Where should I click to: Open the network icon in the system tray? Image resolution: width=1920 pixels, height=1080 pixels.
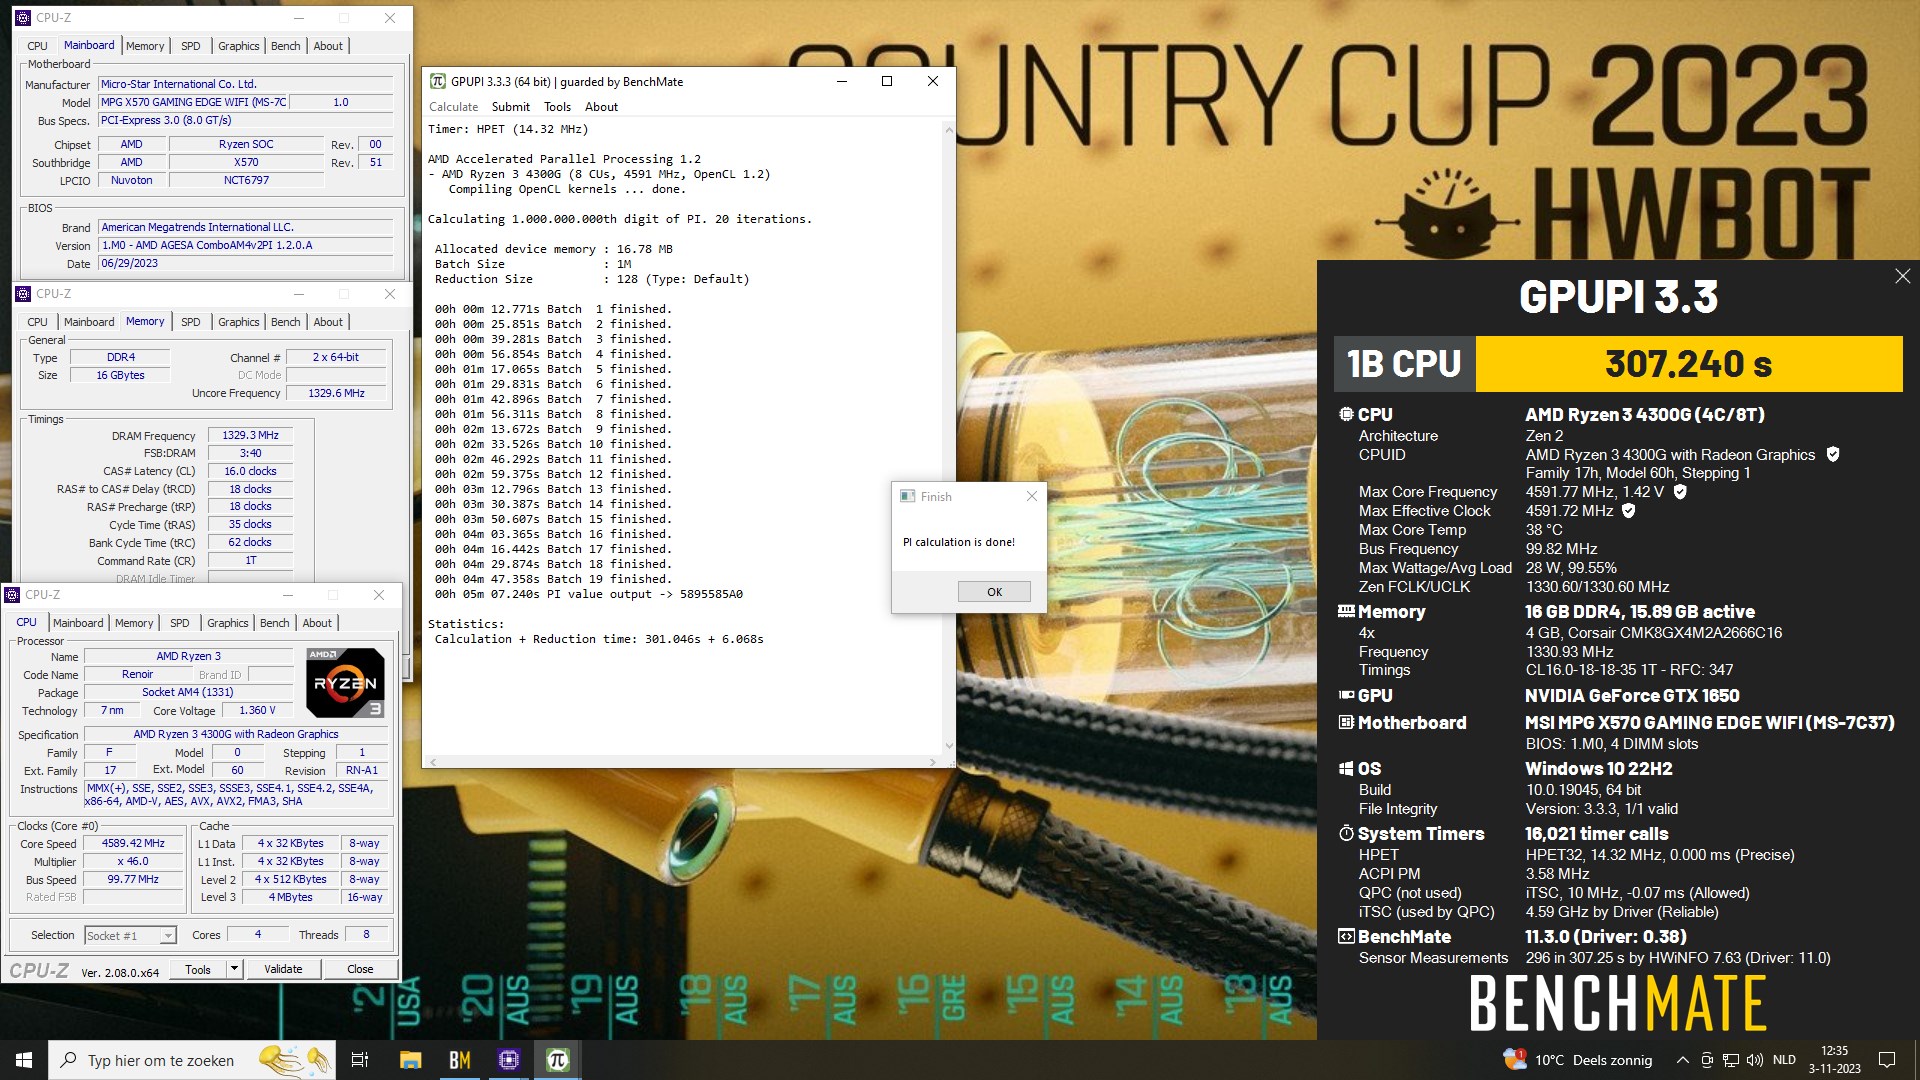(x=1730, y=1060)
